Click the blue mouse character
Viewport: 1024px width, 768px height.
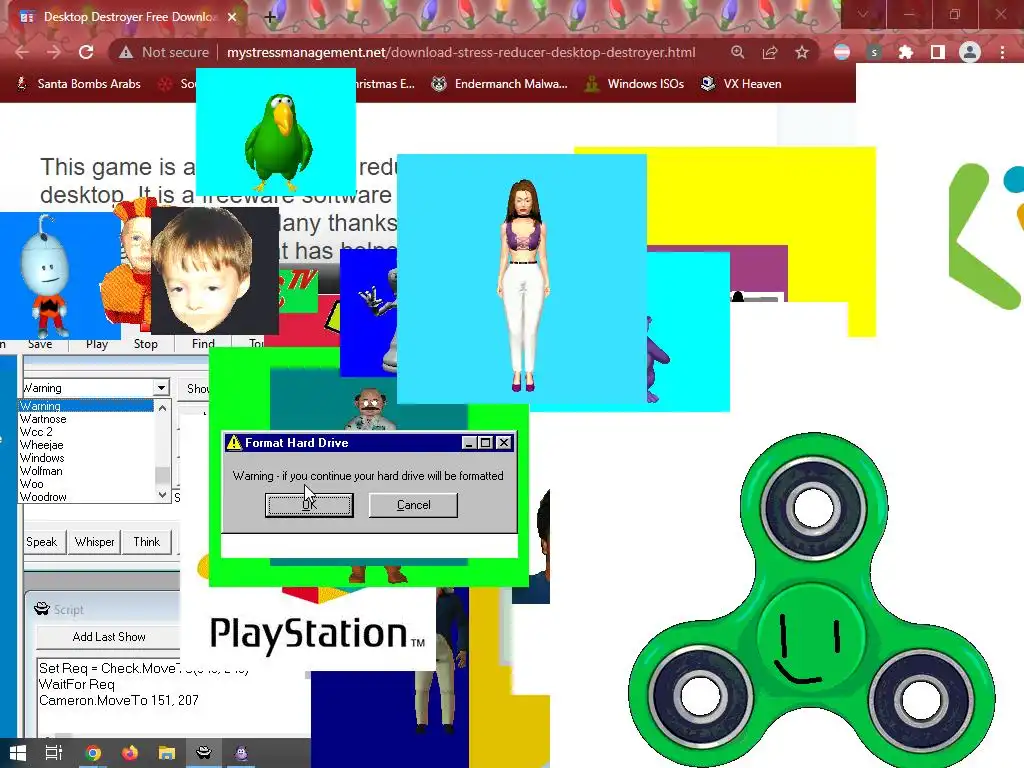46,278
